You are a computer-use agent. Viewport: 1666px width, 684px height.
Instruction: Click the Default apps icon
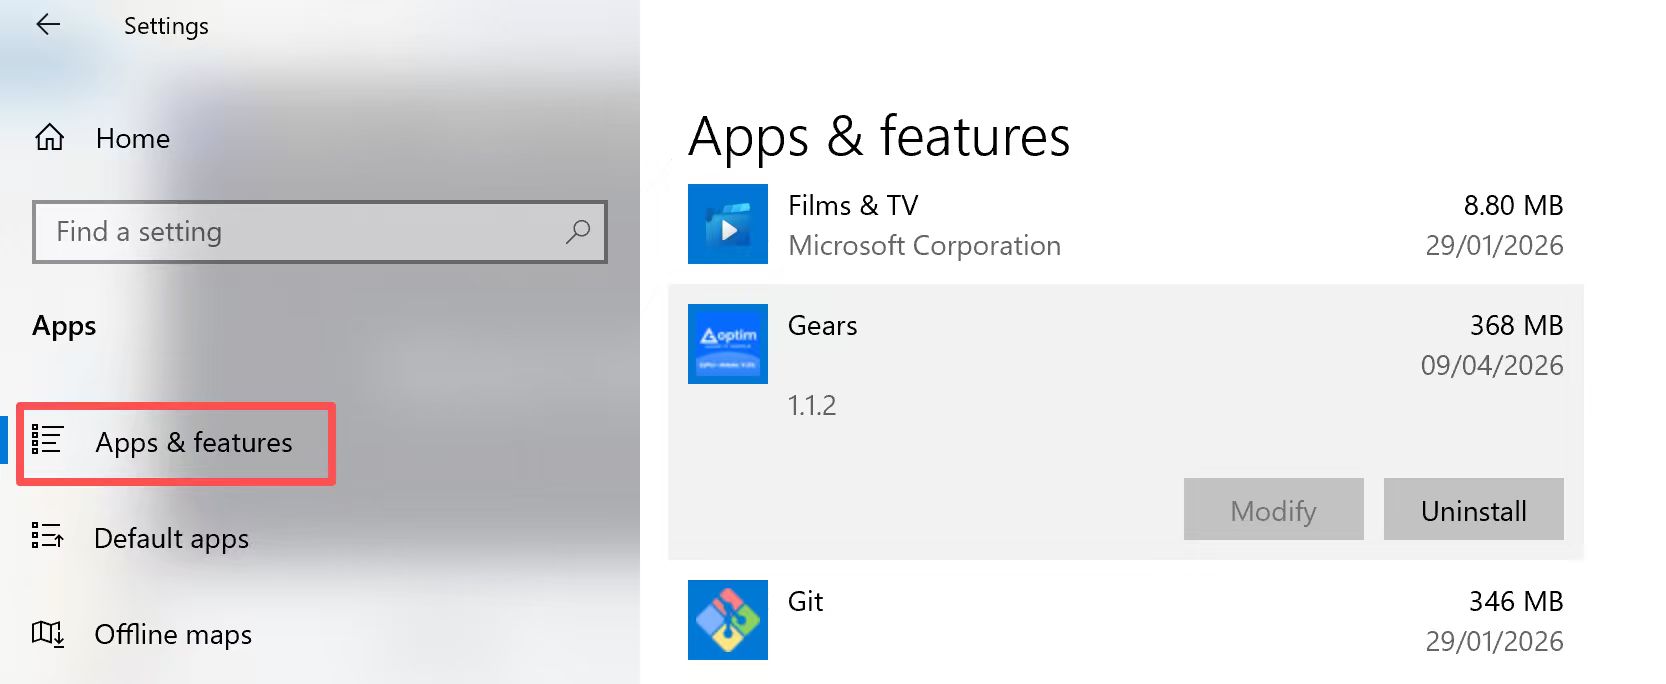[47, 536]
